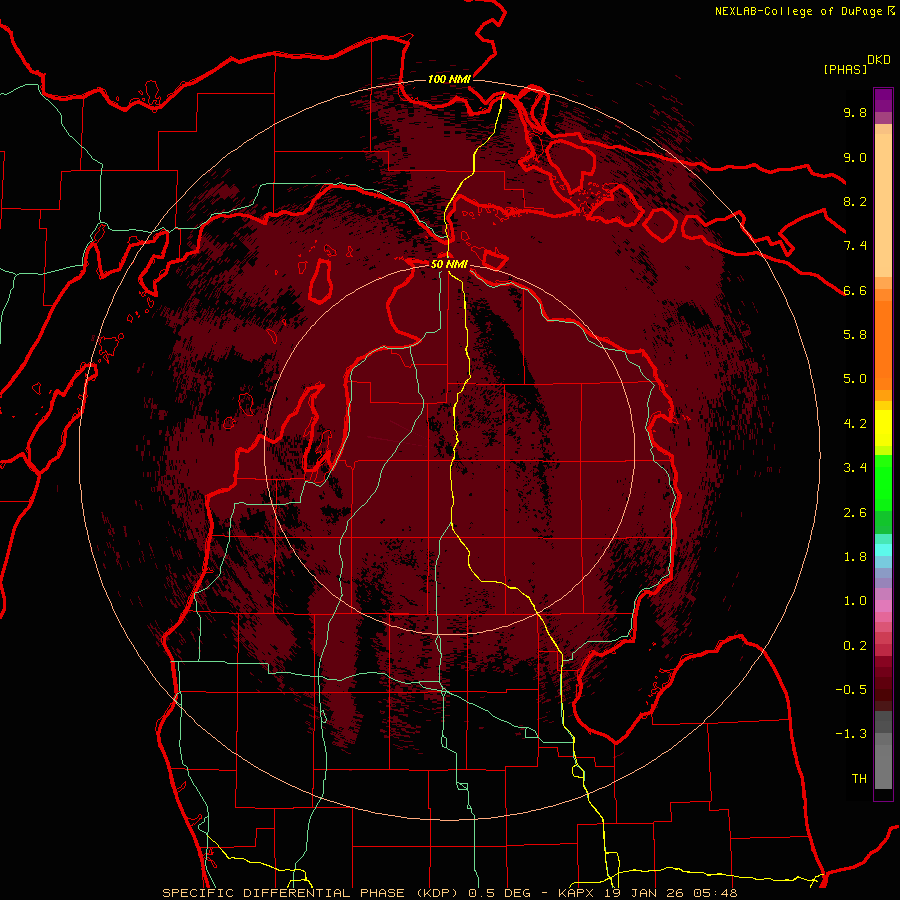
Task: Select the 9.0 scale label
Action: pyautogui.click(x=855, y=157)
